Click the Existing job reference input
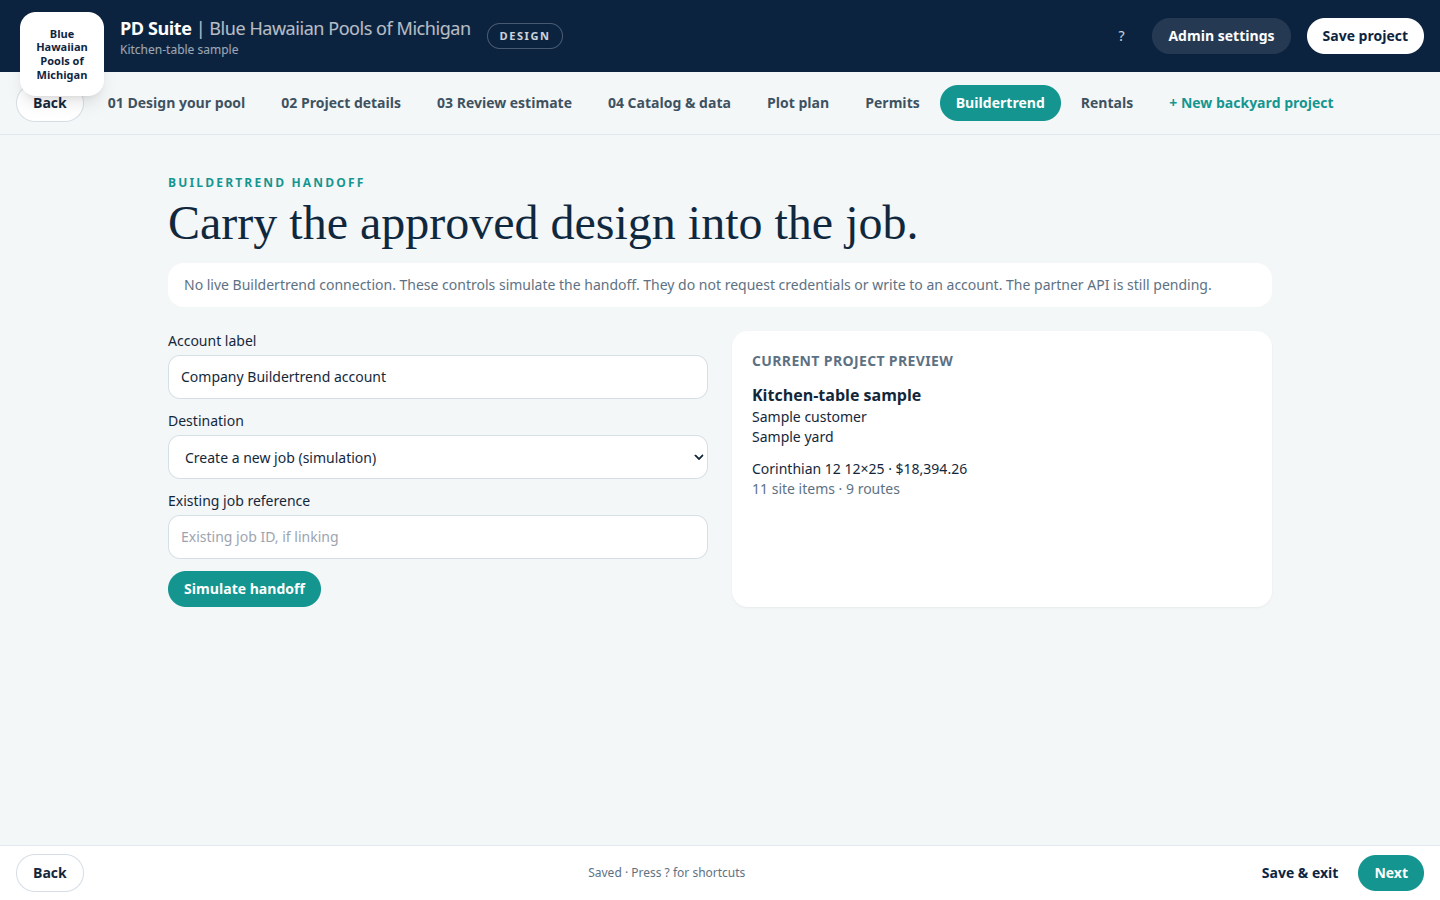The width and height of the screenshot is (1440, 900). (438, 537)
